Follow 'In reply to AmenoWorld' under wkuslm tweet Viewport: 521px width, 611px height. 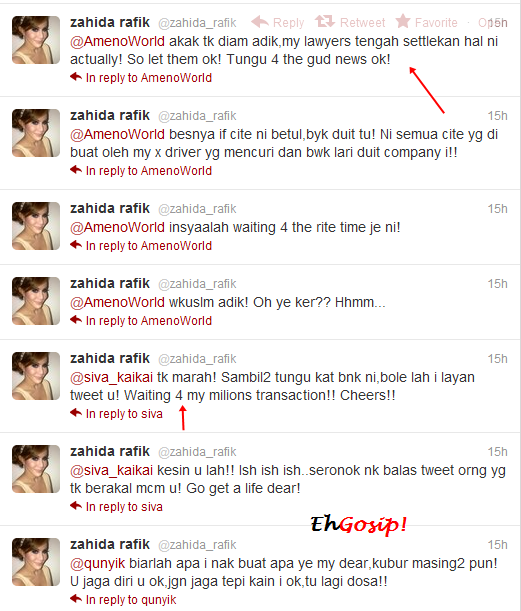click(149, 321)
